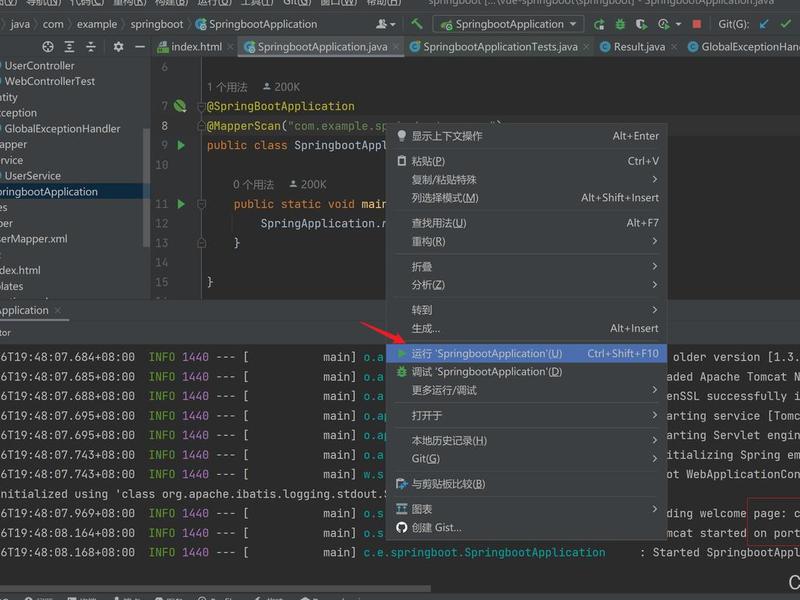This screenshot has width=800, height=600.
Task: Hide the Project panel with the minus icon
Action: [x=140, y=47]
